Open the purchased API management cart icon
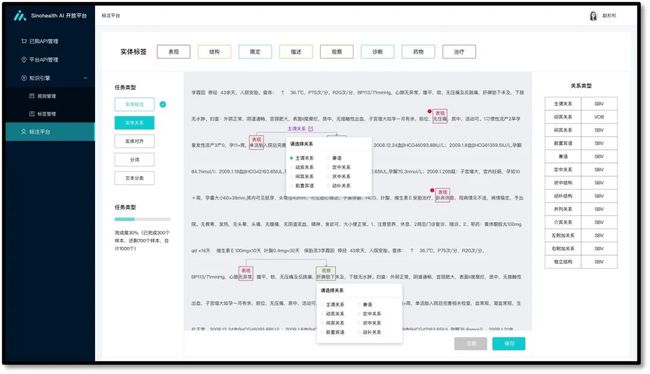This screenshot has height=374, width=650. coord(24,41)
